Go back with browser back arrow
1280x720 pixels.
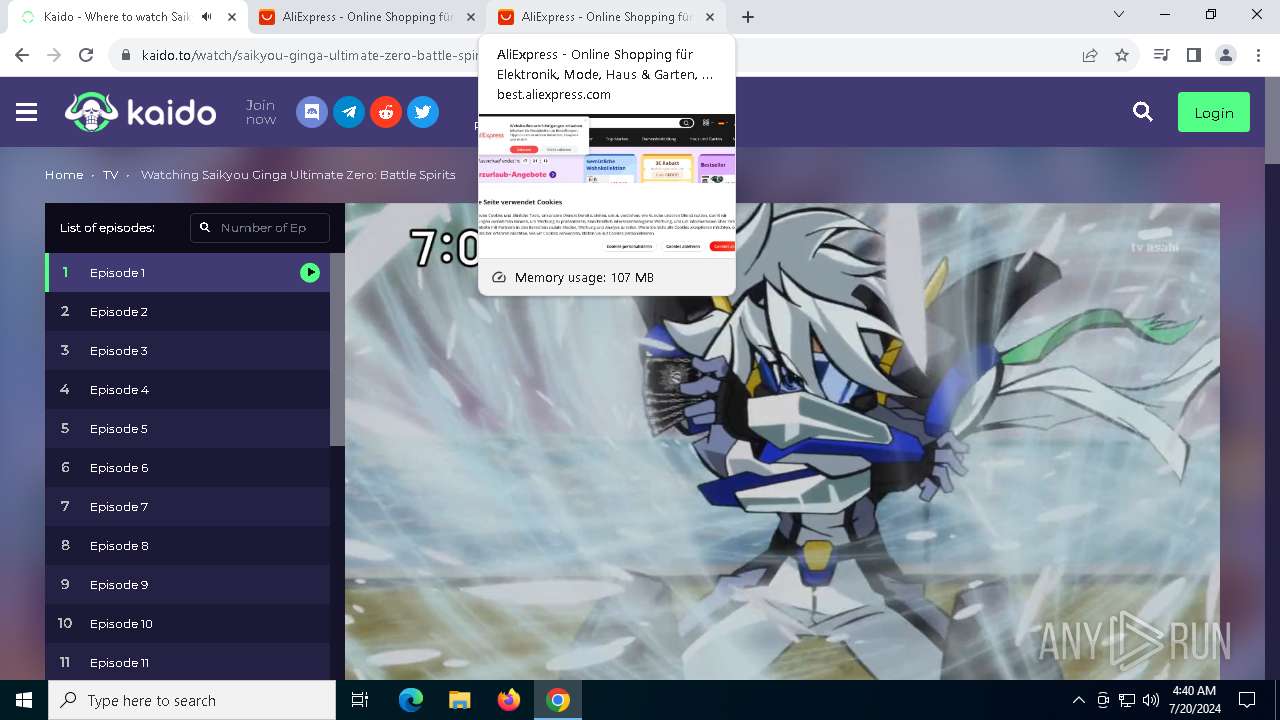click(x=22, y=56)
